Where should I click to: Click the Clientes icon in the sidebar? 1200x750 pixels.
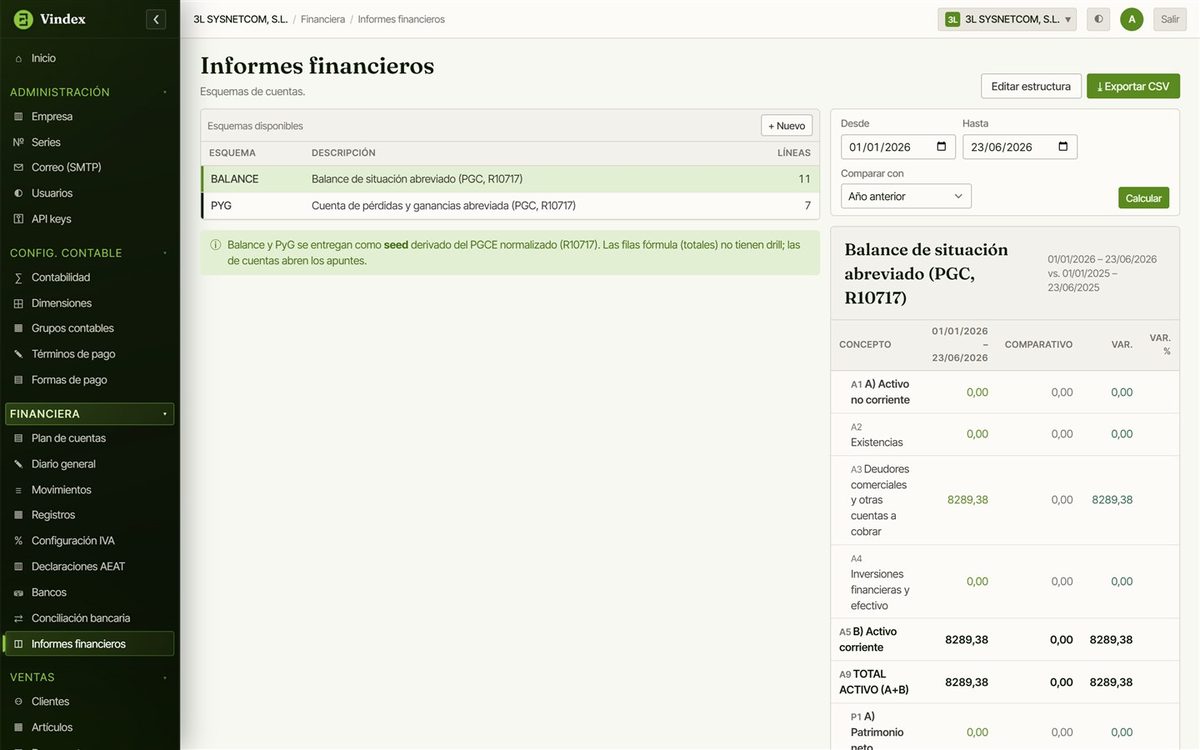[18, 702]
